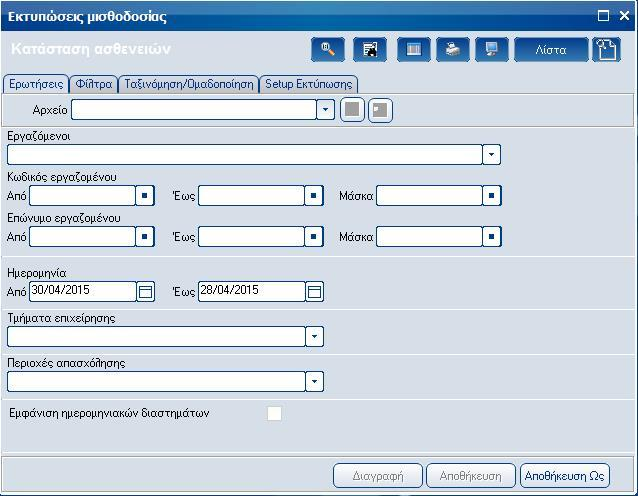Click the Αποθήκευση Ως button

[x=565, y=475]
